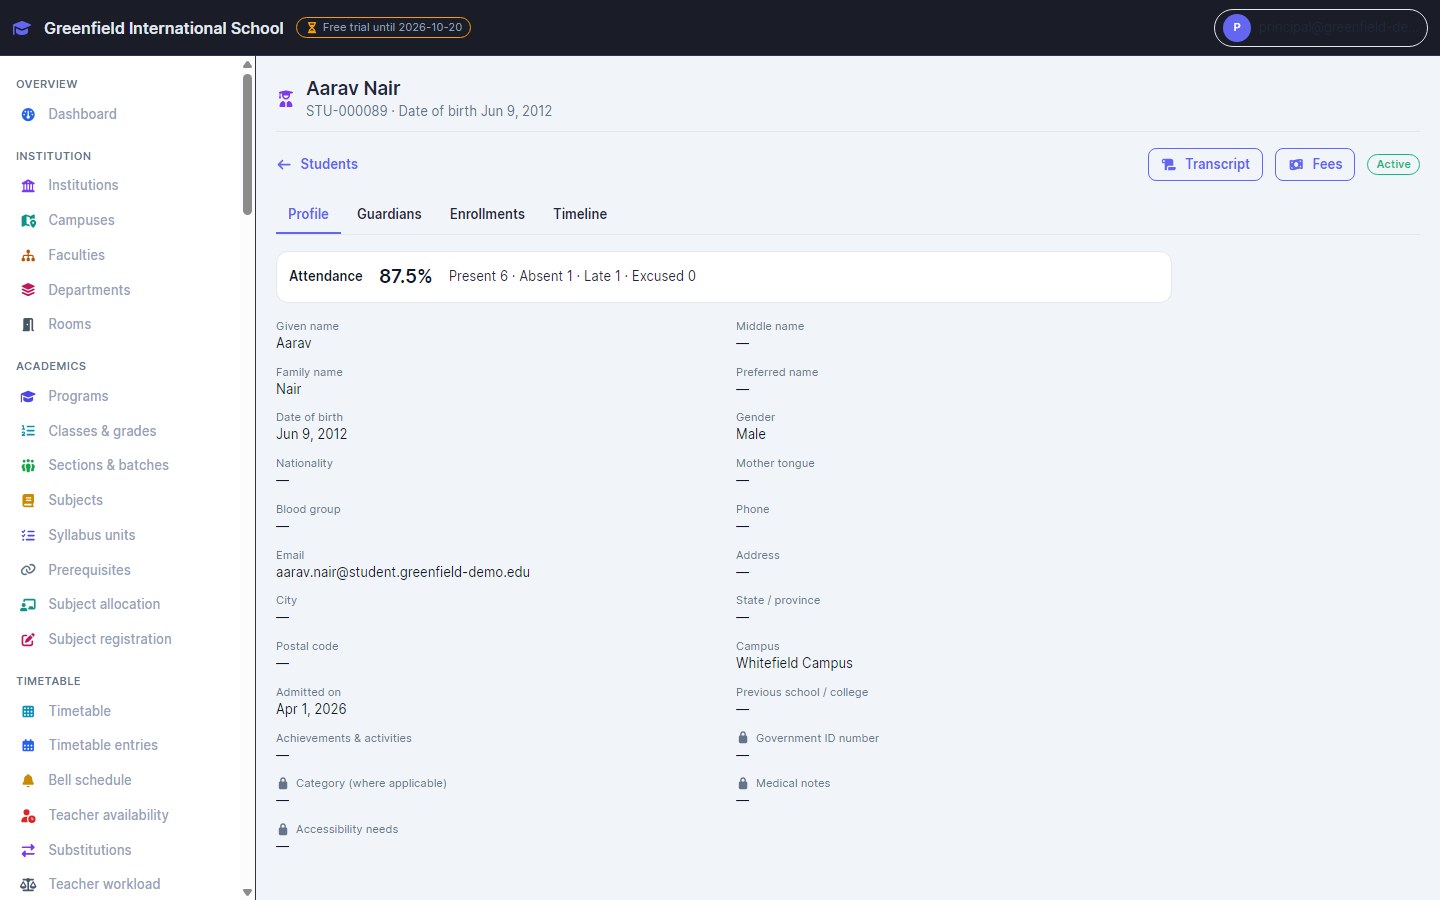Click the Faculties hierarchy icon

(x=28, y=256)
